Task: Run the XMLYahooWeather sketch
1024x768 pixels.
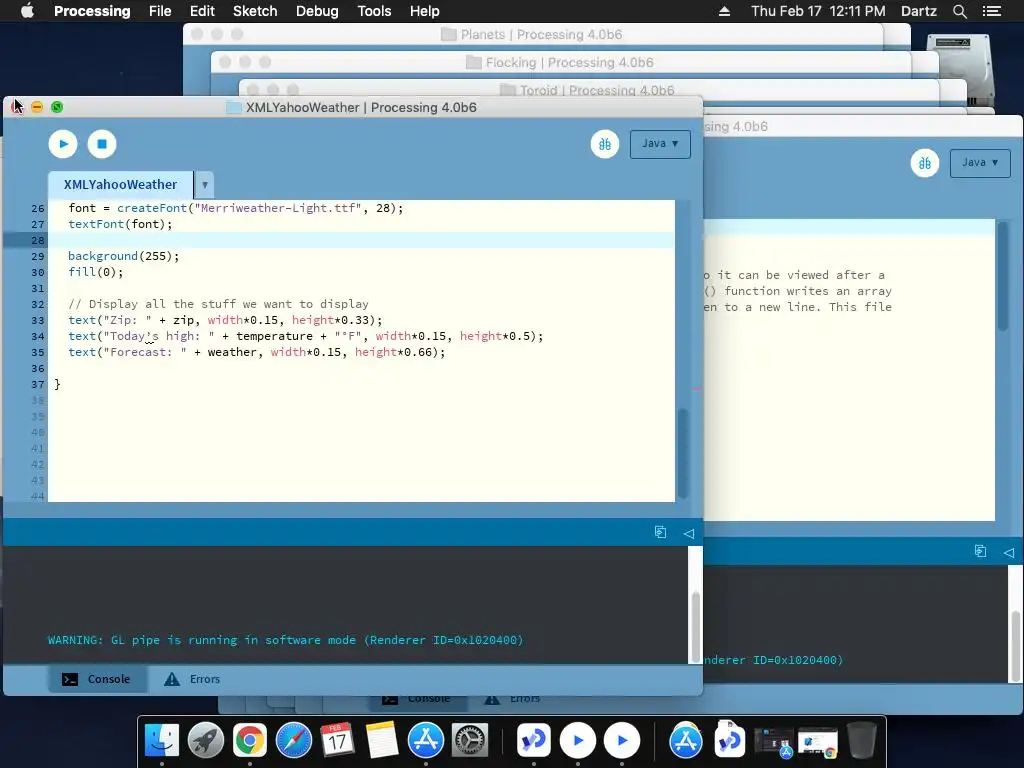Action: point(63,144)
